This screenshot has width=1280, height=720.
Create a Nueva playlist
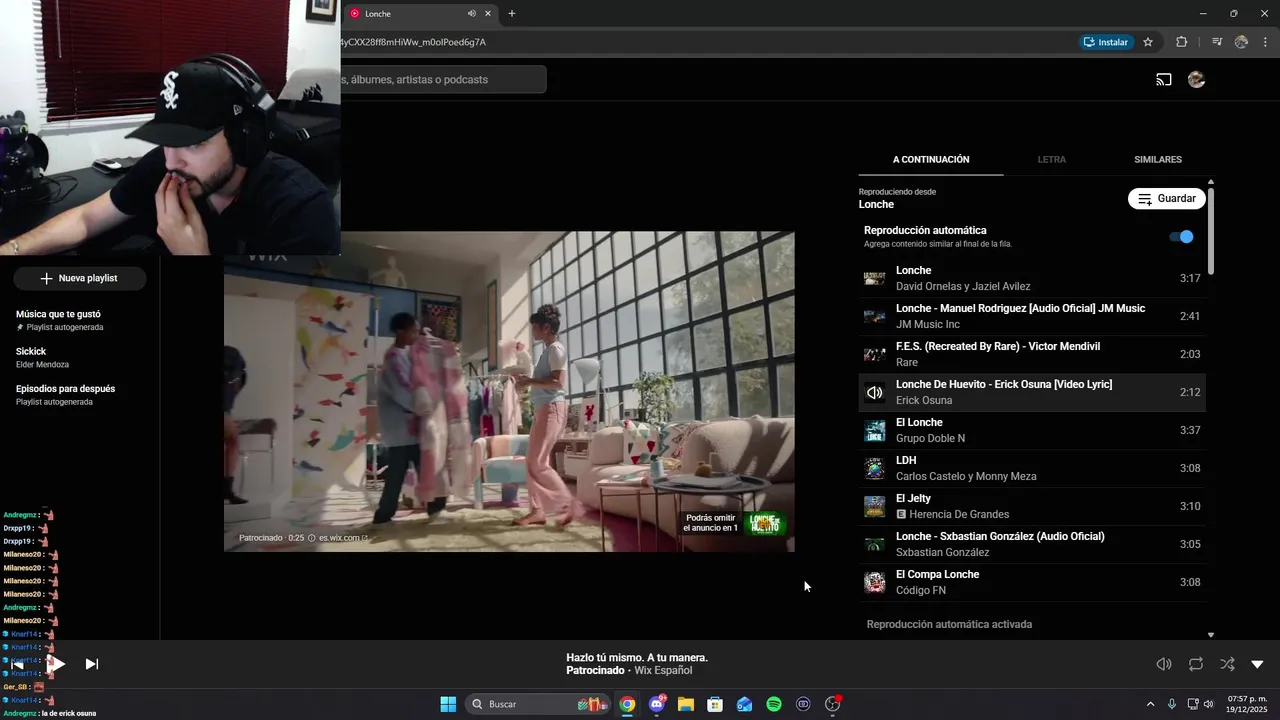(79, 278)
